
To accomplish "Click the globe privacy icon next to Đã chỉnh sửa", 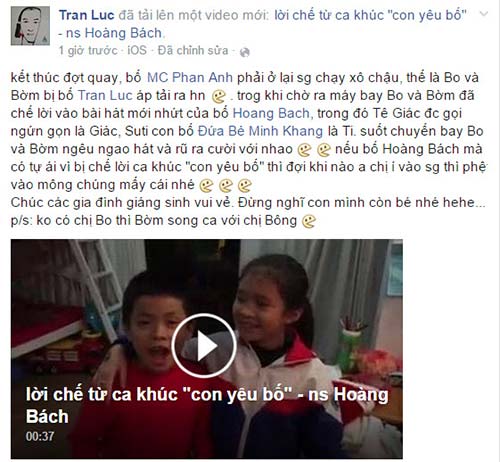I will click(245, 52).
